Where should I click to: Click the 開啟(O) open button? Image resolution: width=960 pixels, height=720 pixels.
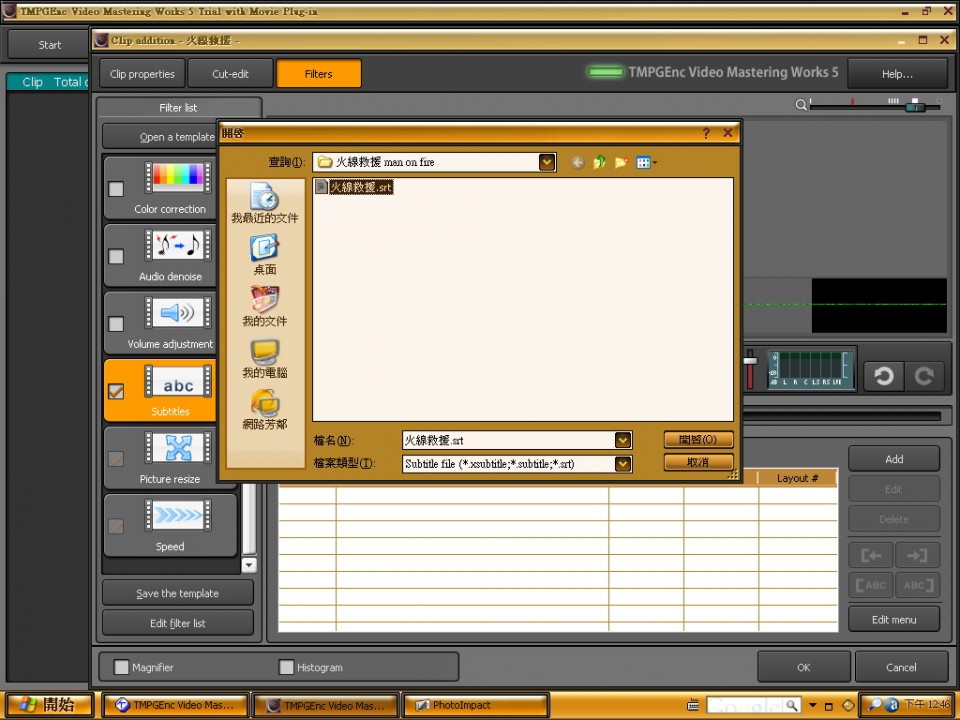click(698, 440)
